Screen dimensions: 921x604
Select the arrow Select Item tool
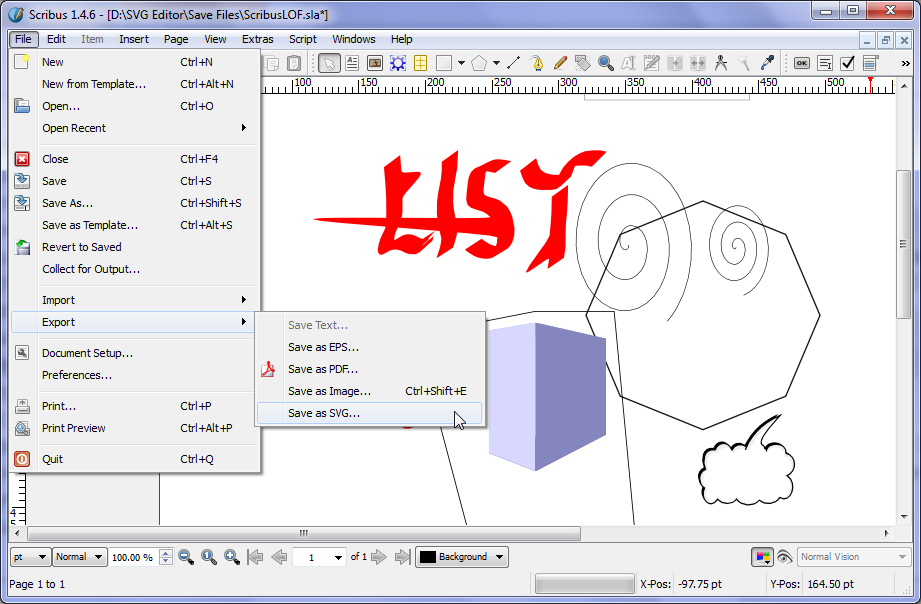(x=329, y=63)
